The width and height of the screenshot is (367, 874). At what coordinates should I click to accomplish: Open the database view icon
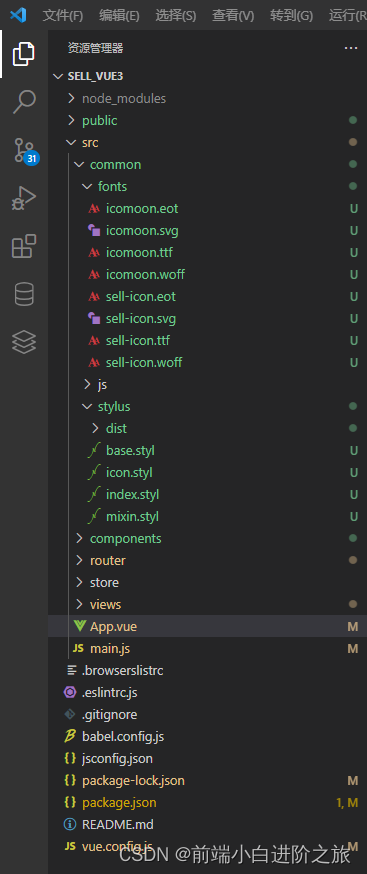[x=24, y=294]
